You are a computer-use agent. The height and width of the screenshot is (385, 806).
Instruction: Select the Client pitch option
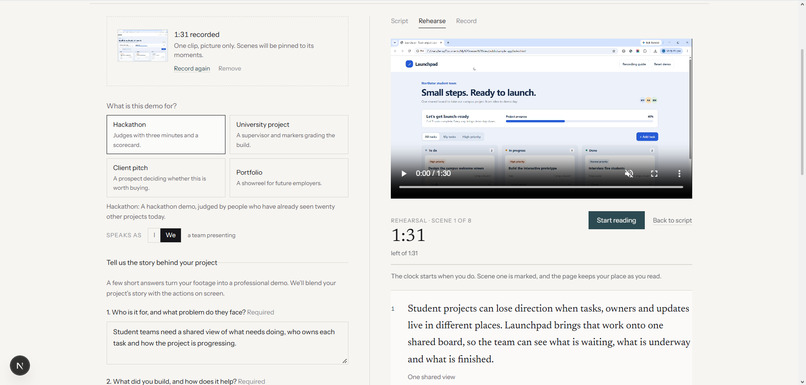click(166, 177)
